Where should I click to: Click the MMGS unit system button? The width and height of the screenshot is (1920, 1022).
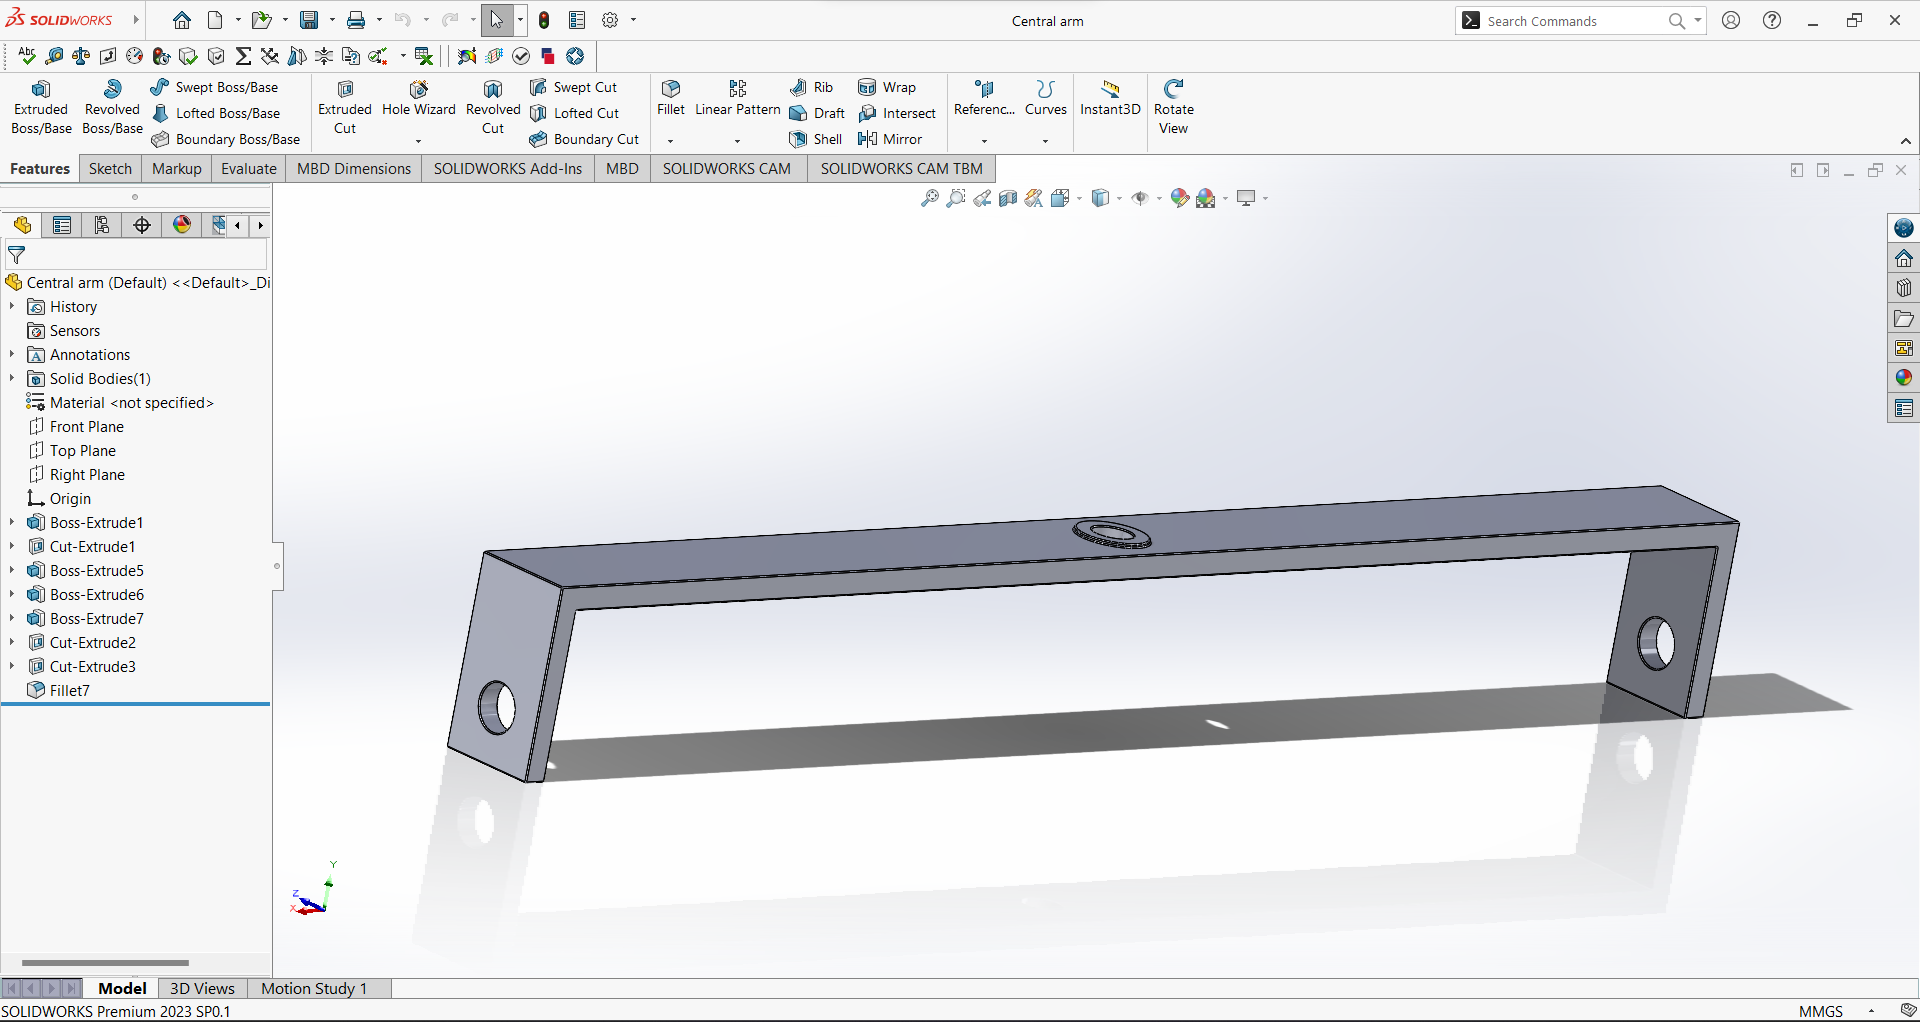point(1820,1011)
